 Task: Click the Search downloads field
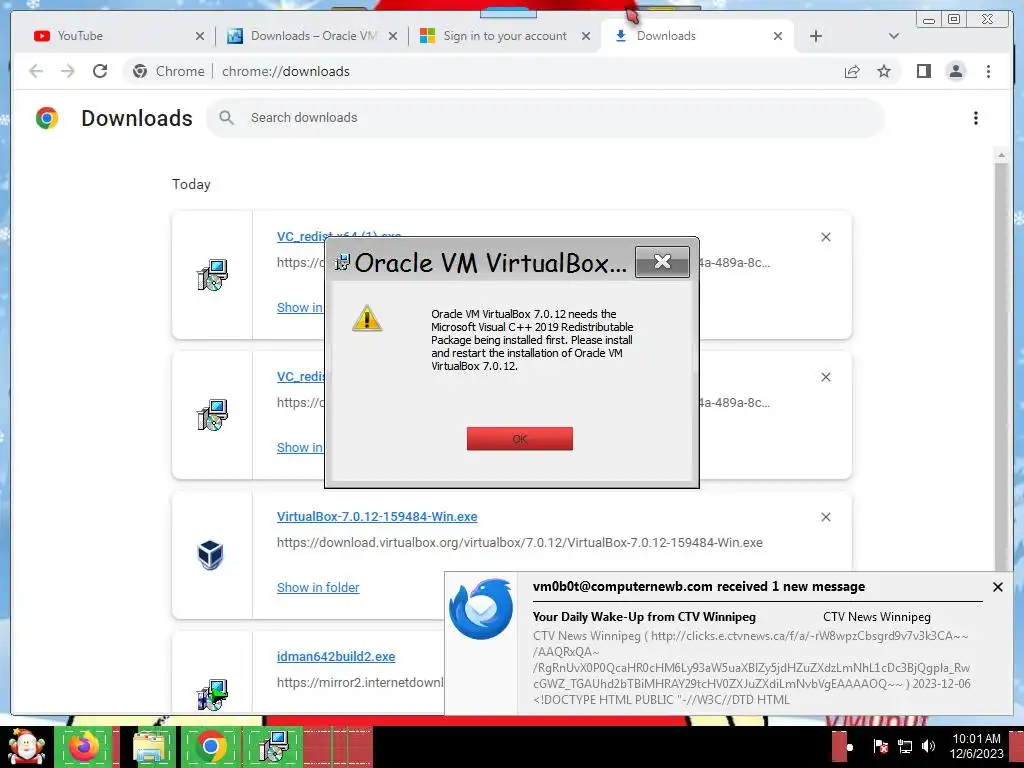(x=545, y=118)
